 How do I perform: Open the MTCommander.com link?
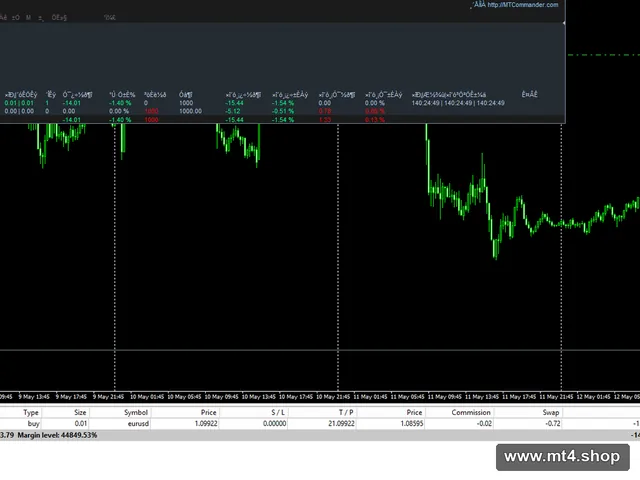522,5
